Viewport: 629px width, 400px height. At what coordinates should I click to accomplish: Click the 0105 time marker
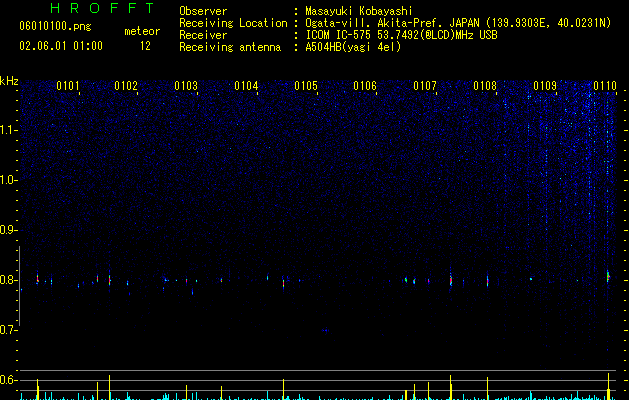click(306, 86)
